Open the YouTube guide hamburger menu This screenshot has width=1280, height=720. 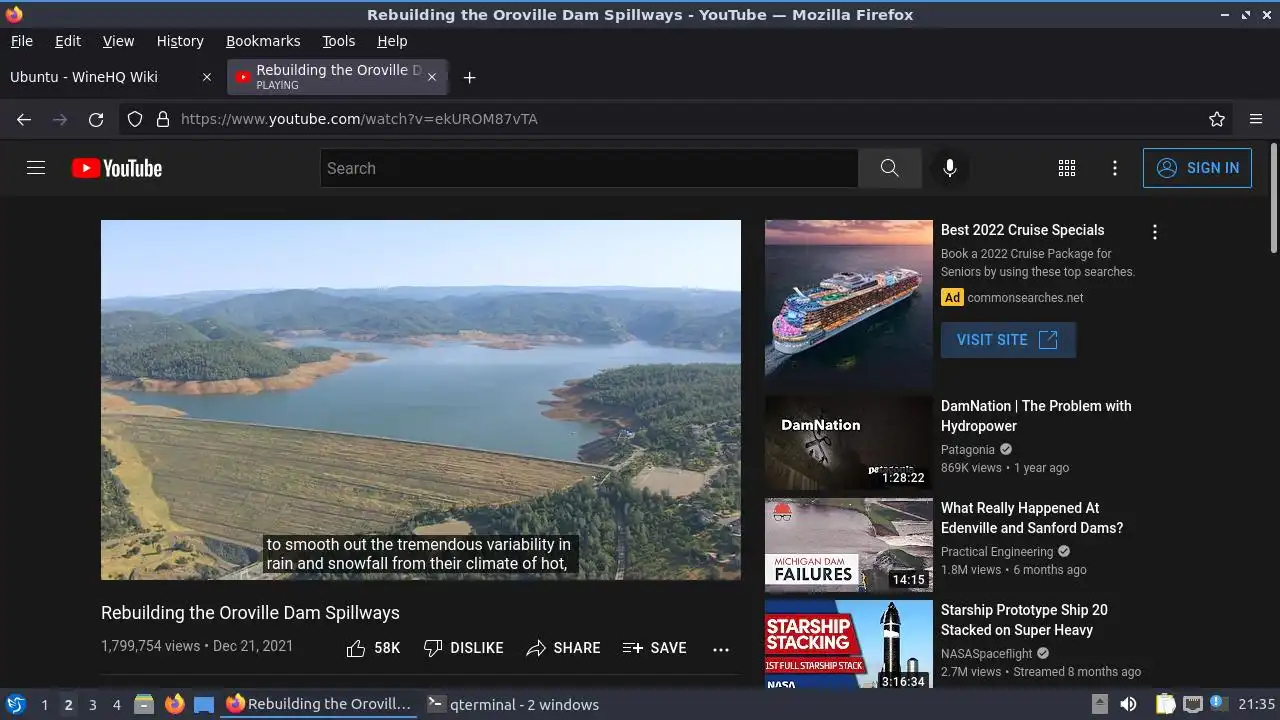coord(36,168)
